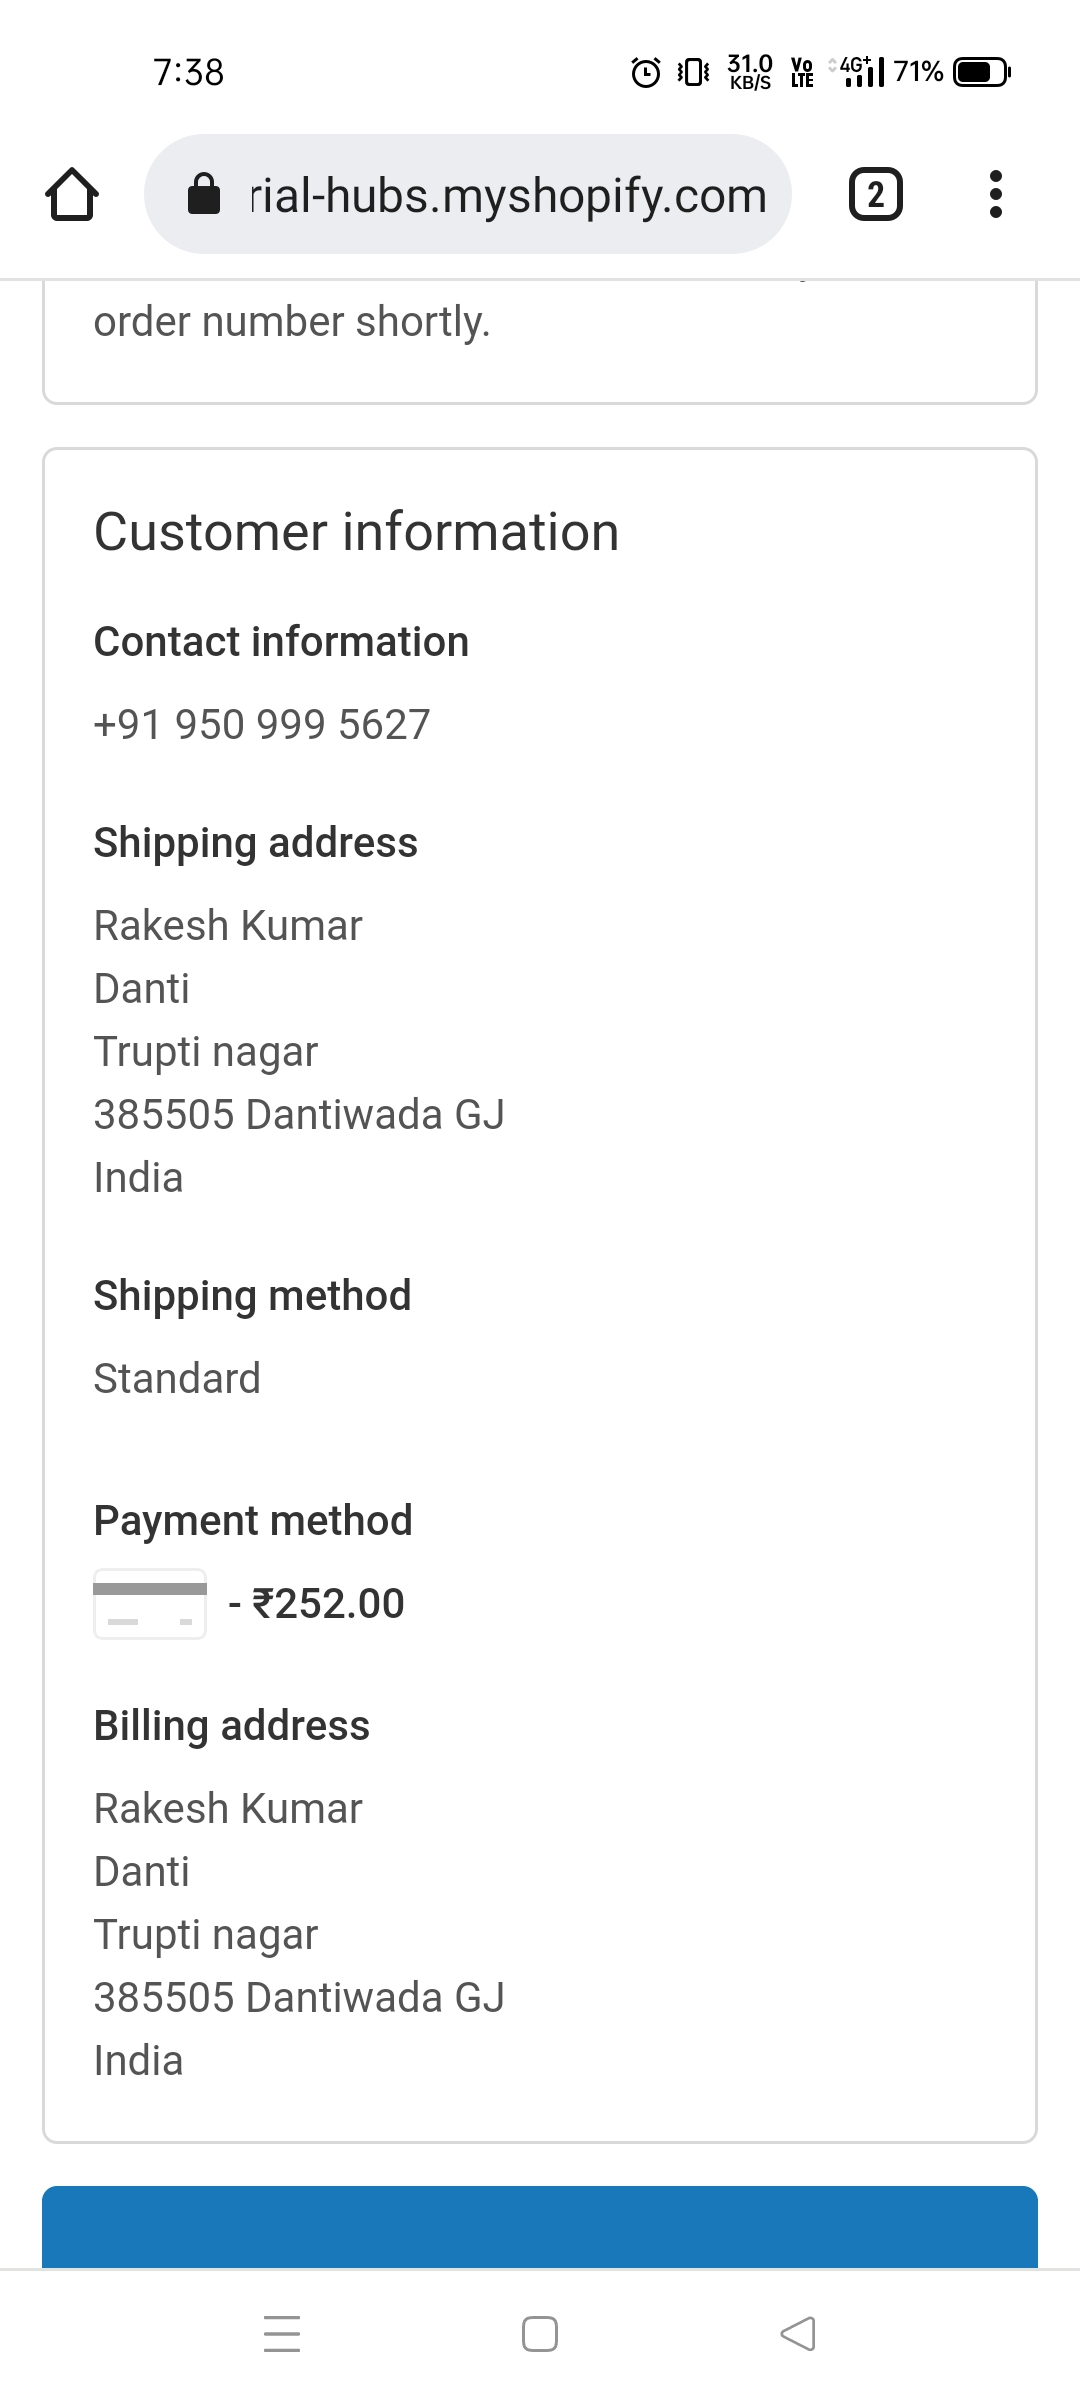
Task: Tap the Standard shipping method text
Action: (x=177, y=1378)
